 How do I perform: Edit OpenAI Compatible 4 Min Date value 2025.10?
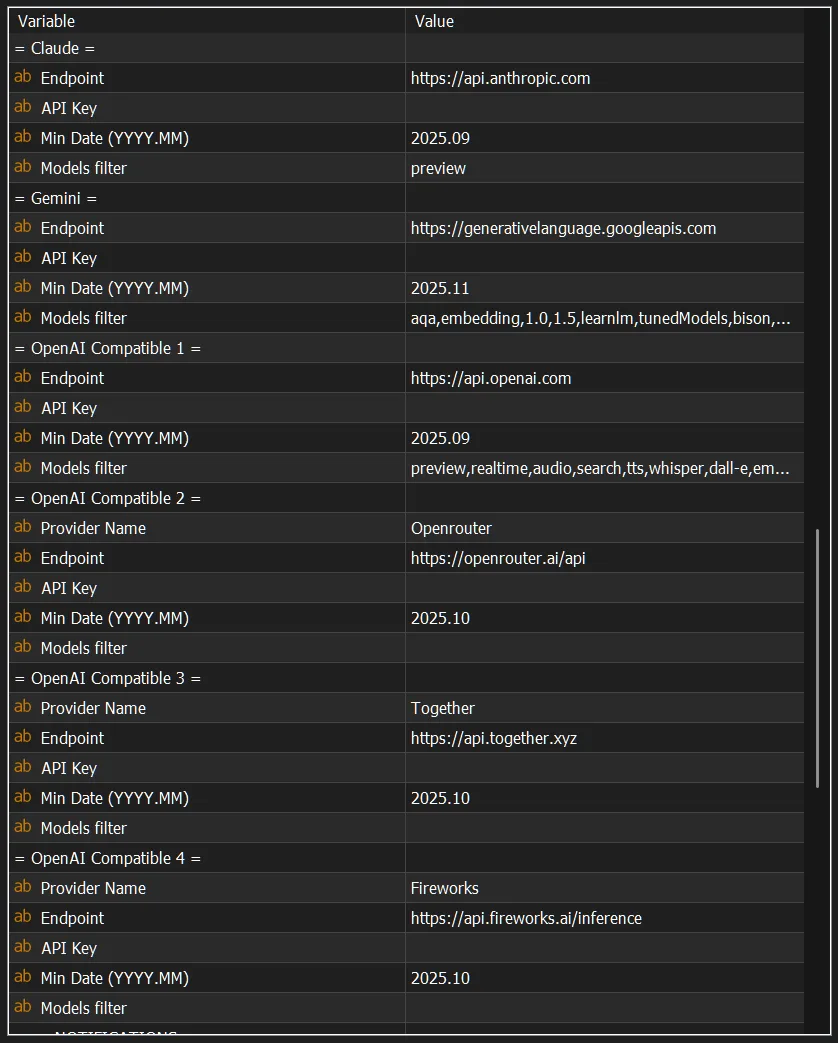click(x=605, y=978)
